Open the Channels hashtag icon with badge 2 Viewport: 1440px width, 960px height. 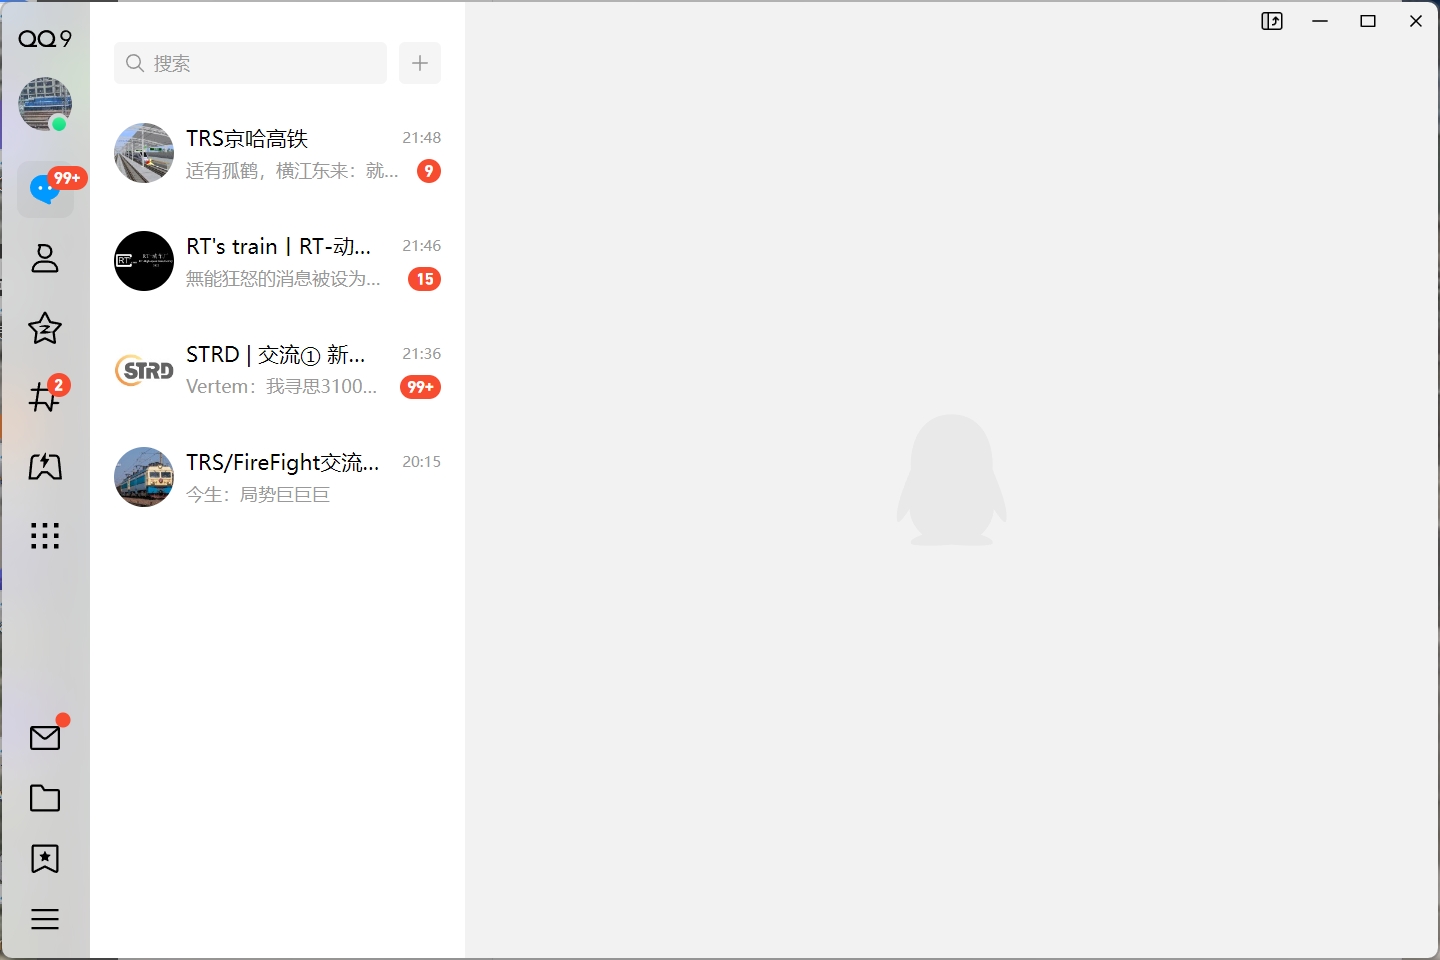tap(45, 396)
